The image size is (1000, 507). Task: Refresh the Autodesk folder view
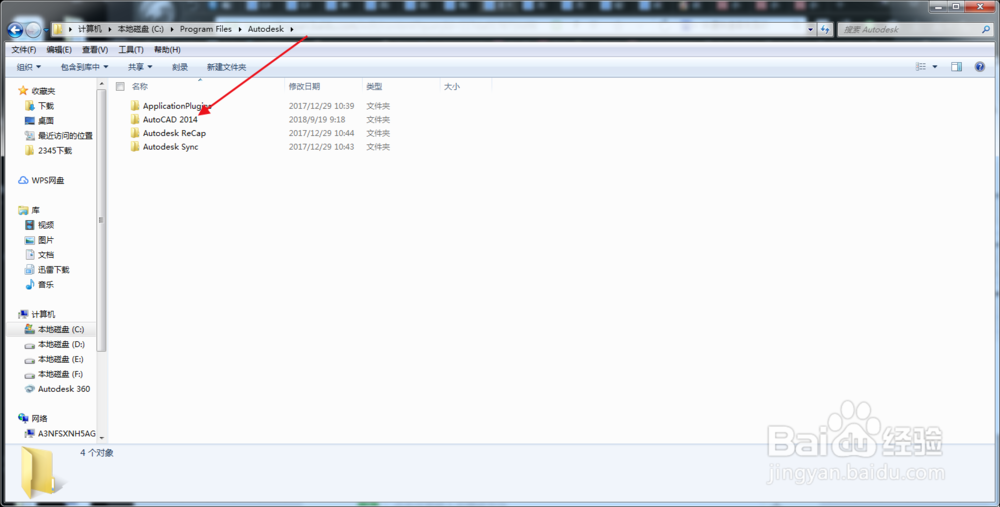(825, 29)
